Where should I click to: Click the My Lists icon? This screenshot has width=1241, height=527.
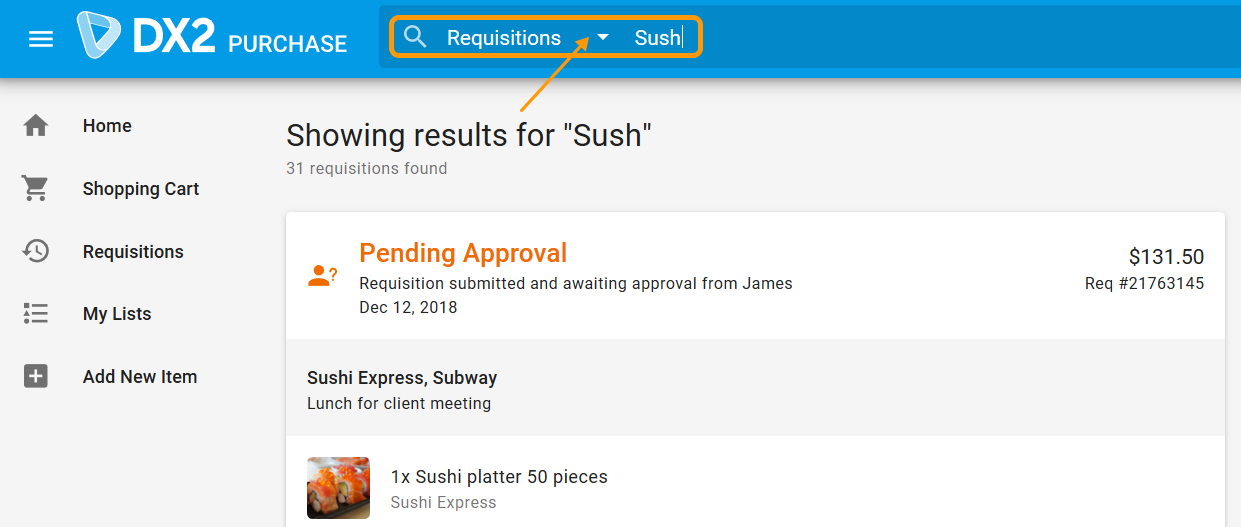tap(36, 314)
